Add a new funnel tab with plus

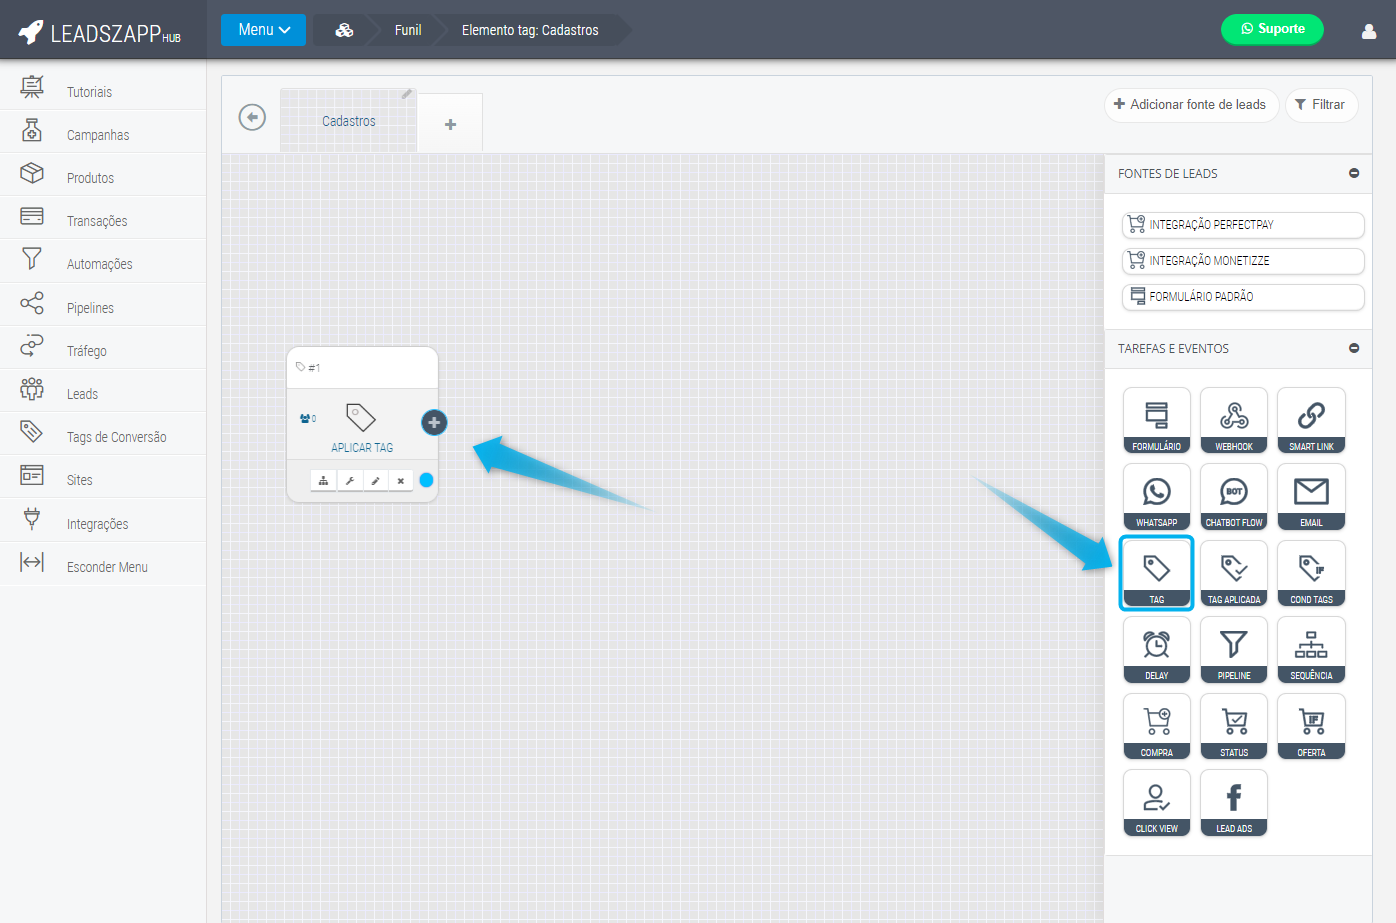(450, 124)
